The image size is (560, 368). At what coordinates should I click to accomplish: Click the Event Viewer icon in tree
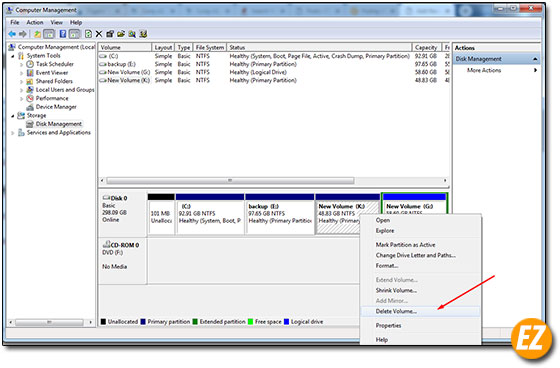30,73
